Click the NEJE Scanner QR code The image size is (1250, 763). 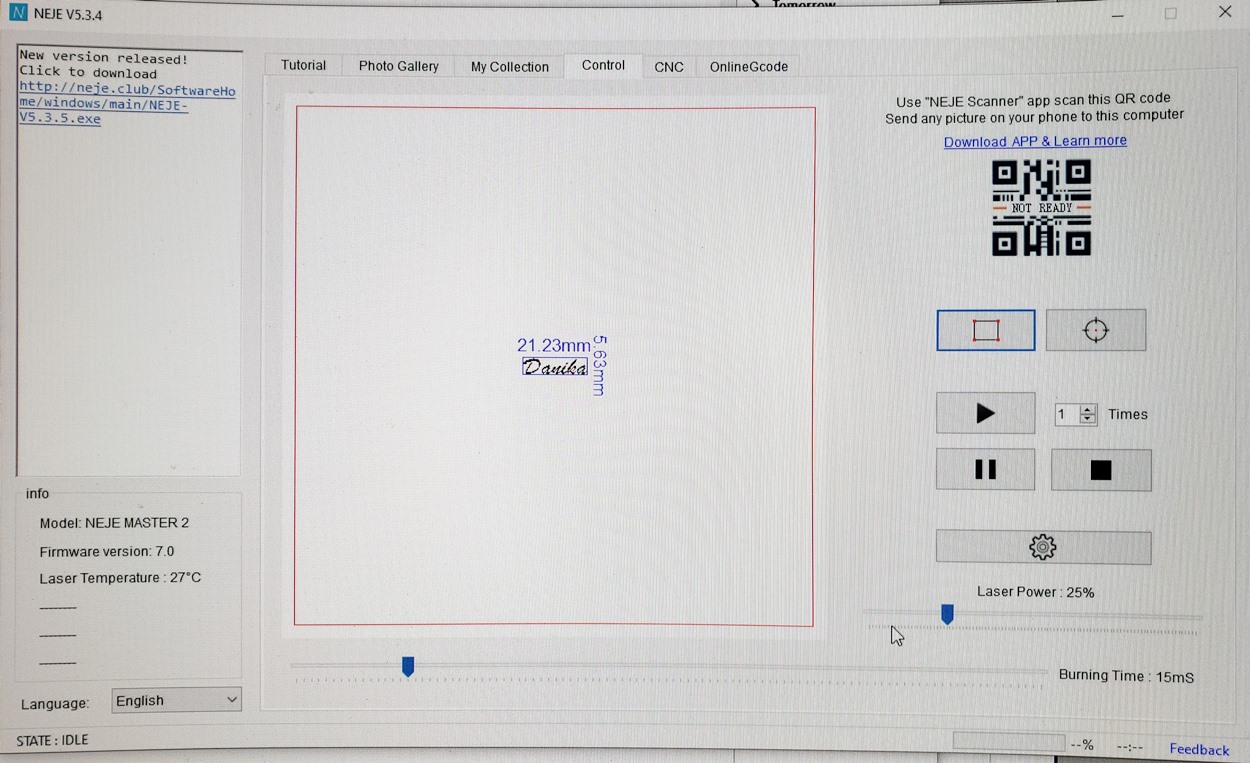coord(1040,208)
